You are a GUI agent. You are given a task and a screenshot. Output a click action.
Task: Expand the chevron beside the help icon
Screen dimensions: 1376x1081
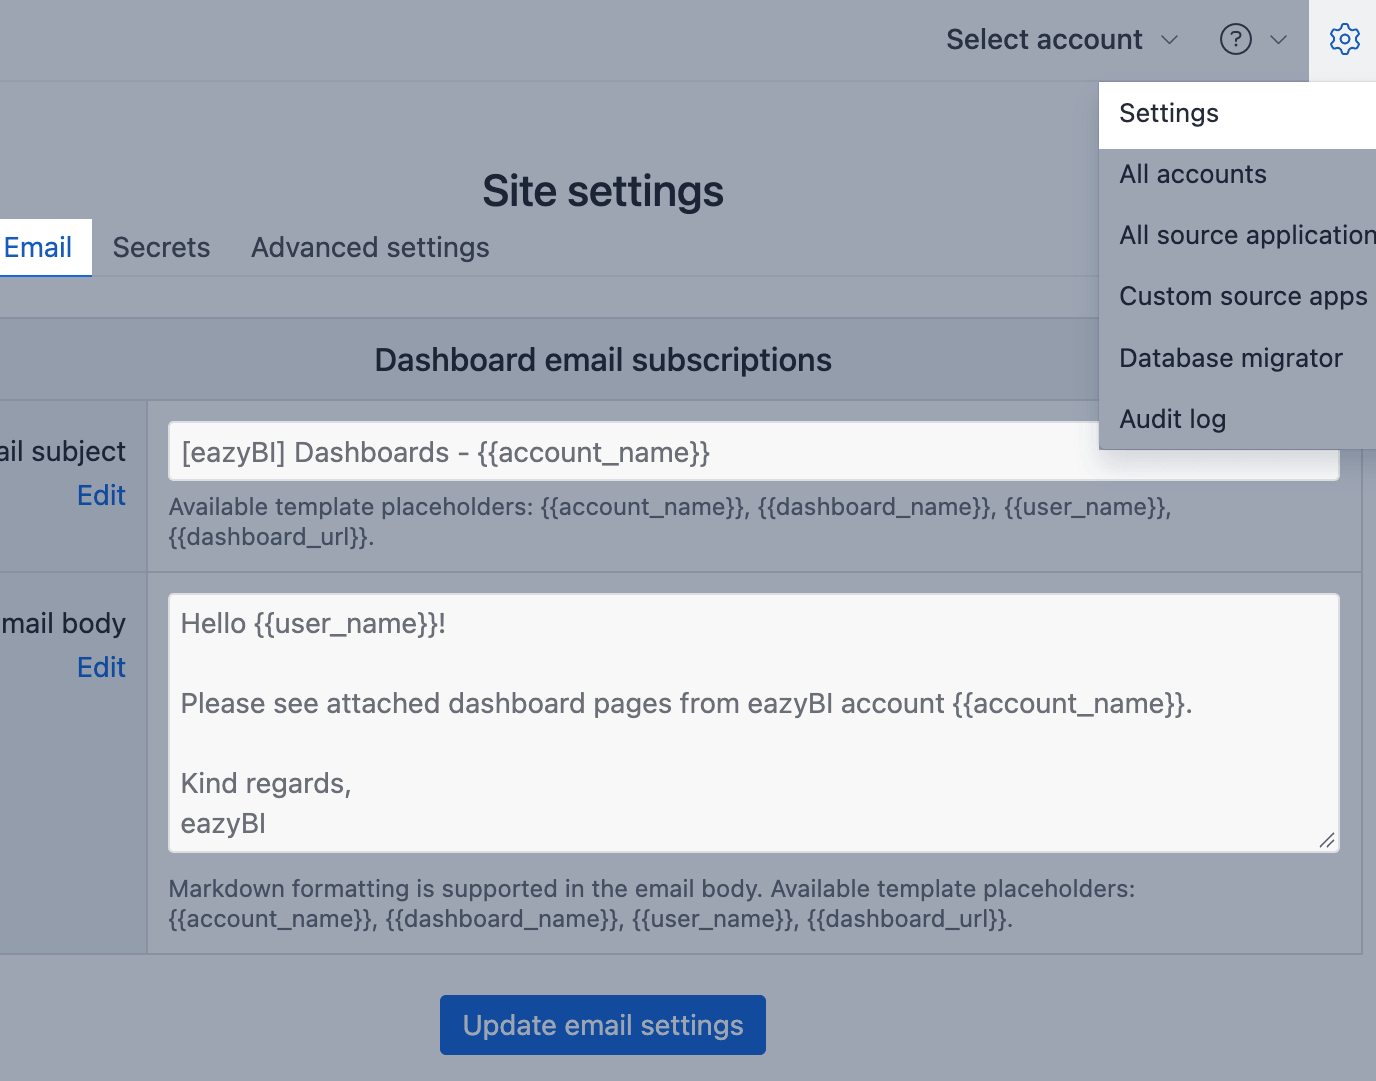[x=1278, y=40]
